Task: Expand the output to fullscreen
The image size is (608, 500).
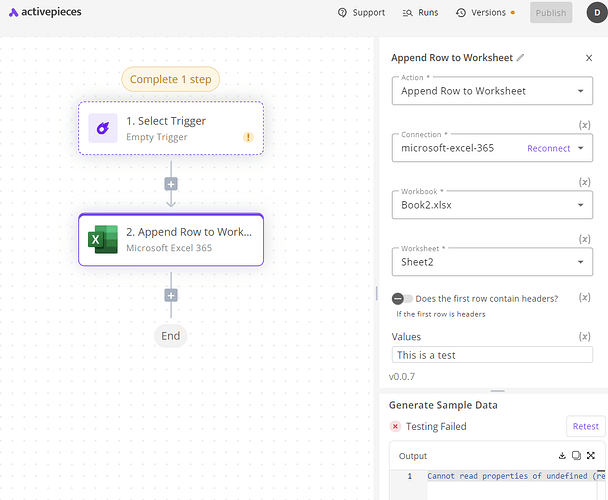Action: coord(591,455)
